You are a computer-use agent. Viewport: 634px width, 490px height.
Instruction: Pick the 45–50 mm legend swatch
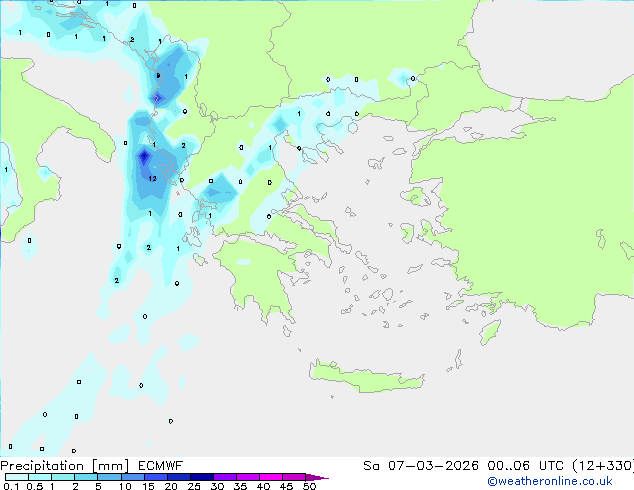(294, 477)
